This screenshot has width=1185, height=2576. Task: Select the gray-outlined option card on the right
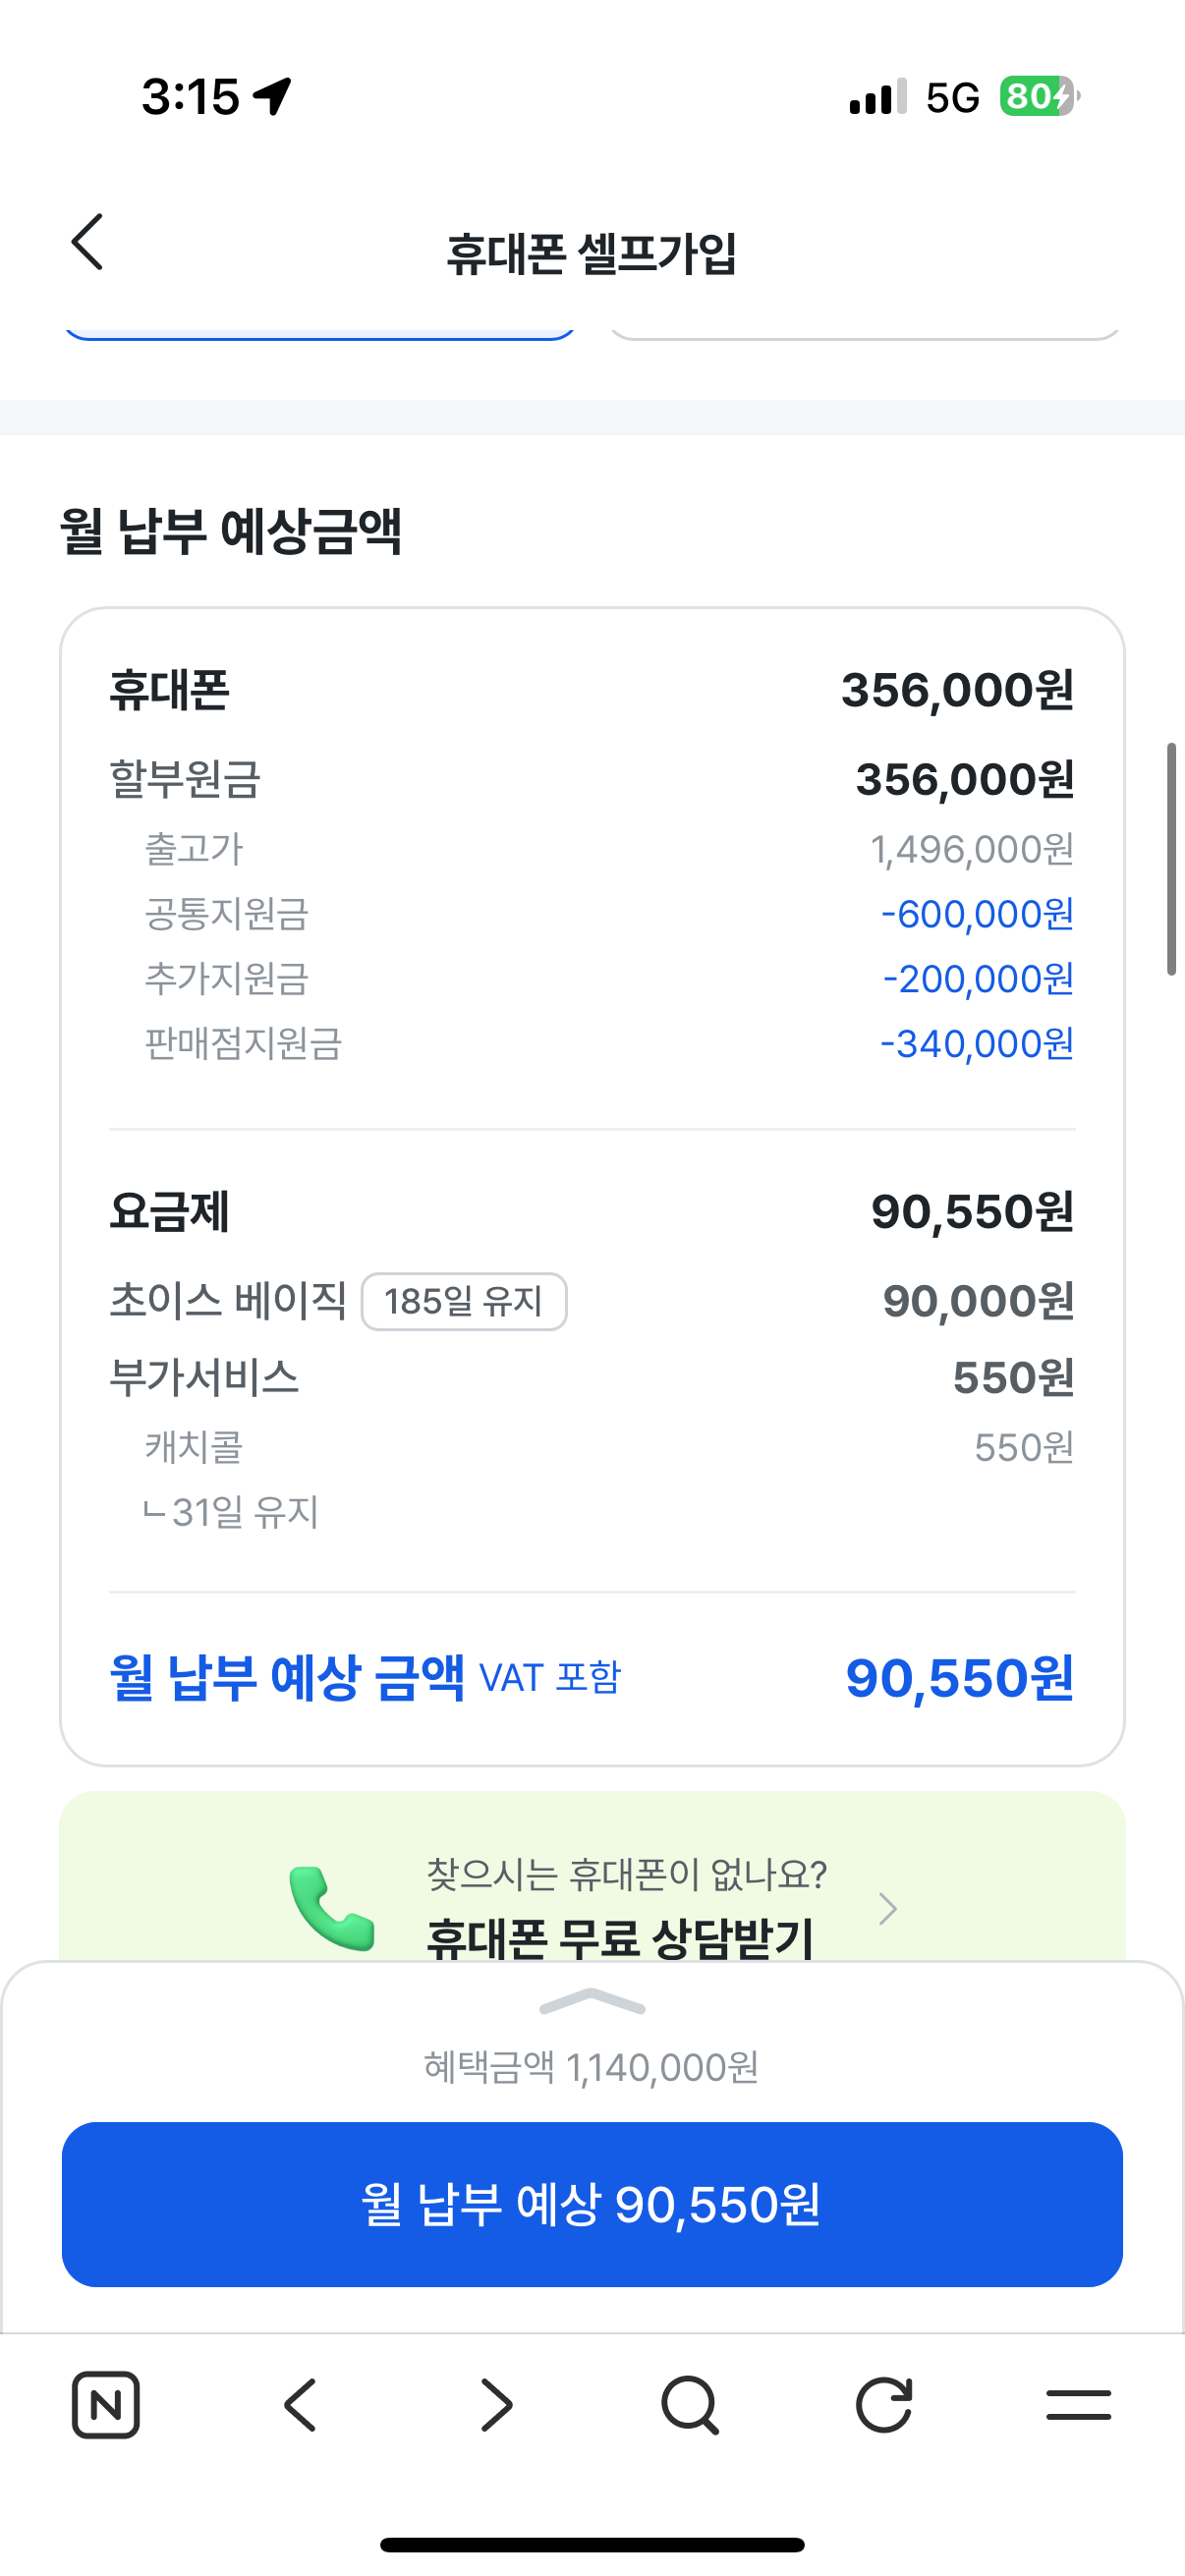click(x=864, y=330)
